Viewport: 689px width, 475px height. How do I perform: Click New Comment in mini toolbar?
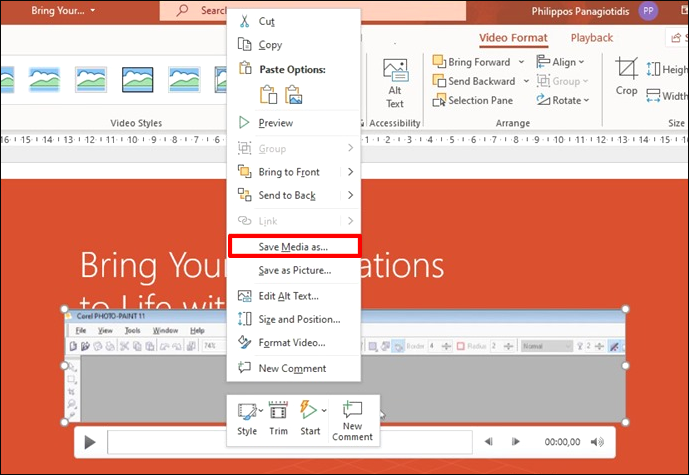pos(352,418)
